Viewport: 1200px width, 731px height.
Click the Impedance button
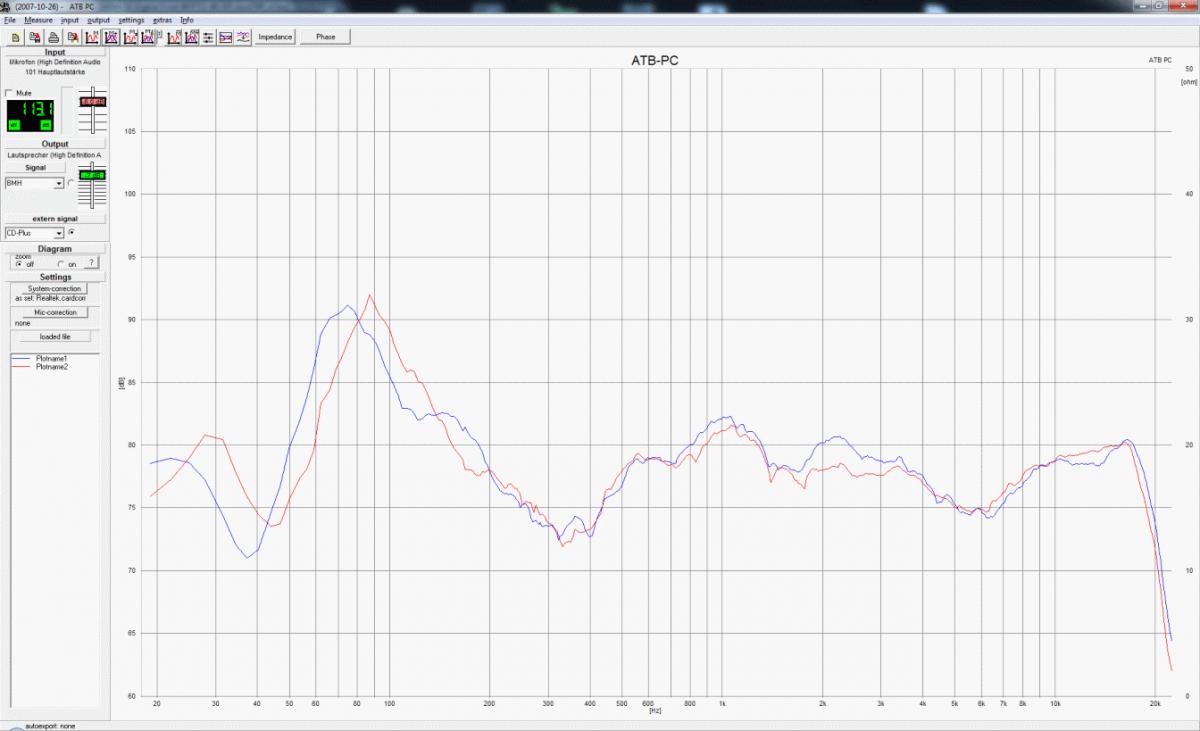point(275,37)
